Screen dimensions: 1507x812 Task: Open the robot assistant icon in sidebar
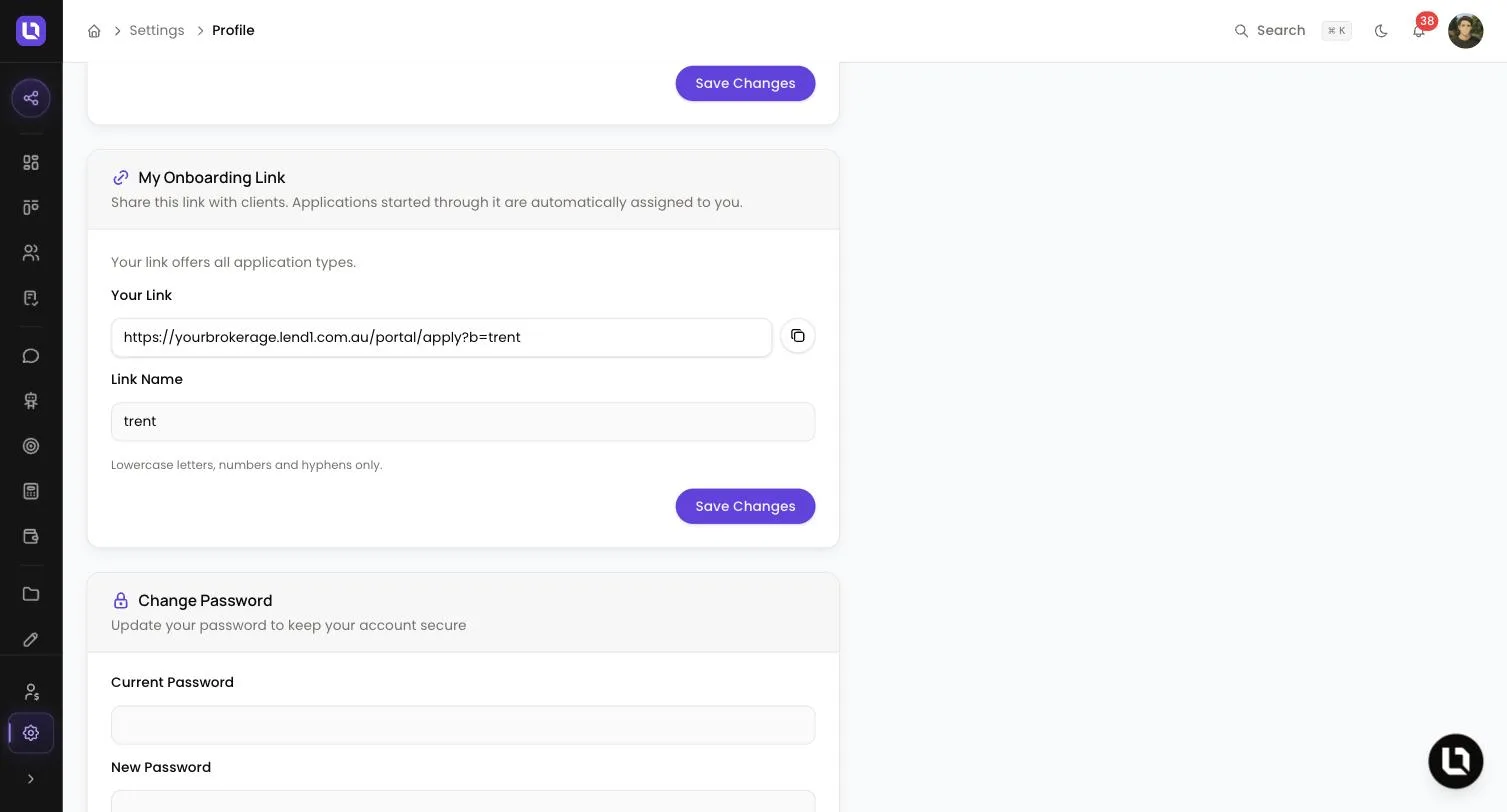31,401
